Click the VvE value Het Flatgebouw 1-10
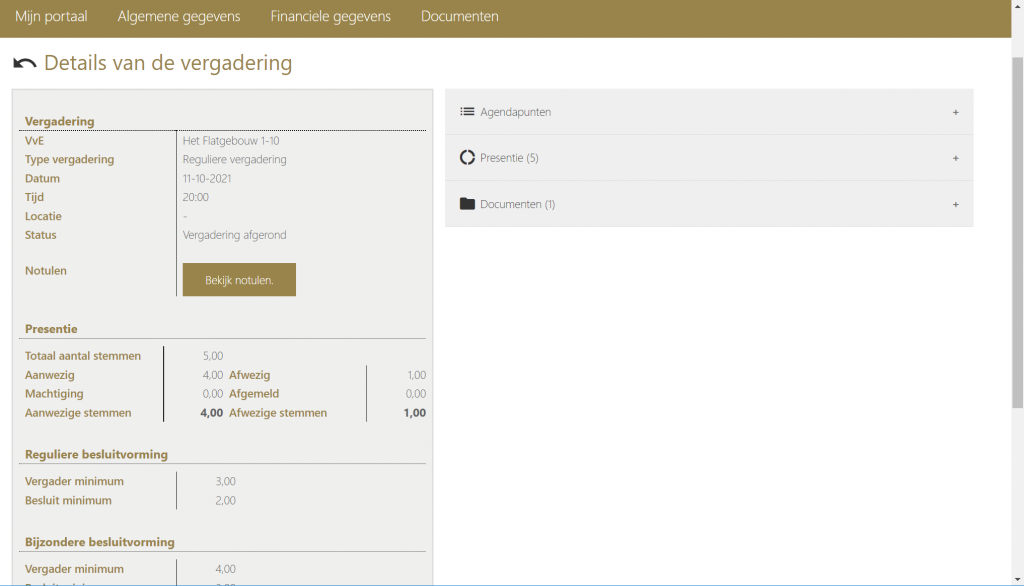 pyautogui.click(x=231, y=141)
